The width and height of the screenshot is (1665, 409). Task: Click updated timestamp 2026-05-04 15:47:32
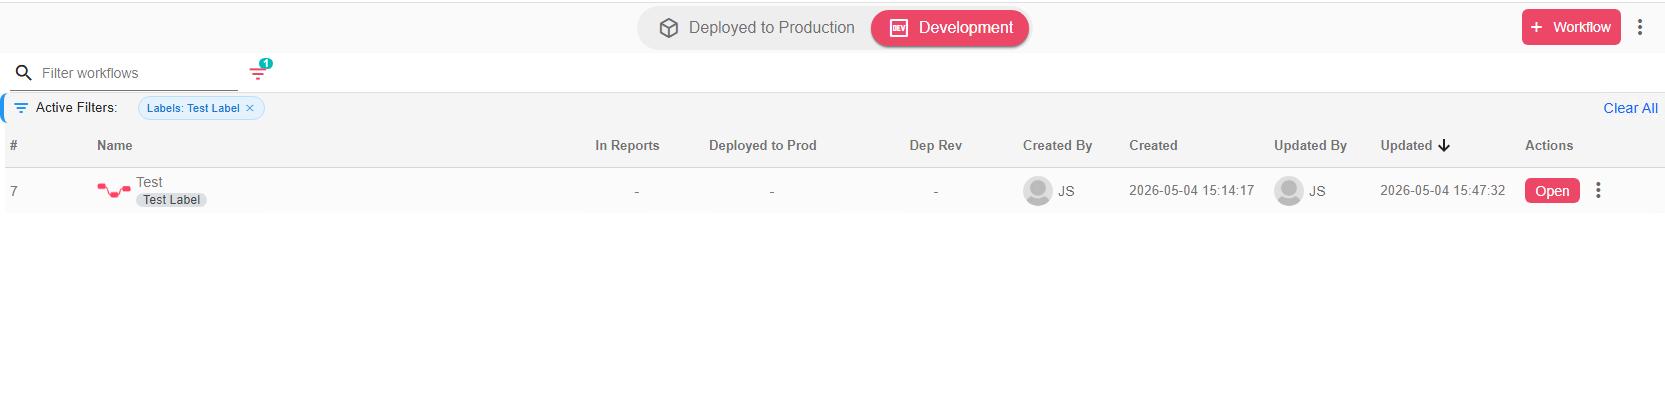(x=1442, y=191)
